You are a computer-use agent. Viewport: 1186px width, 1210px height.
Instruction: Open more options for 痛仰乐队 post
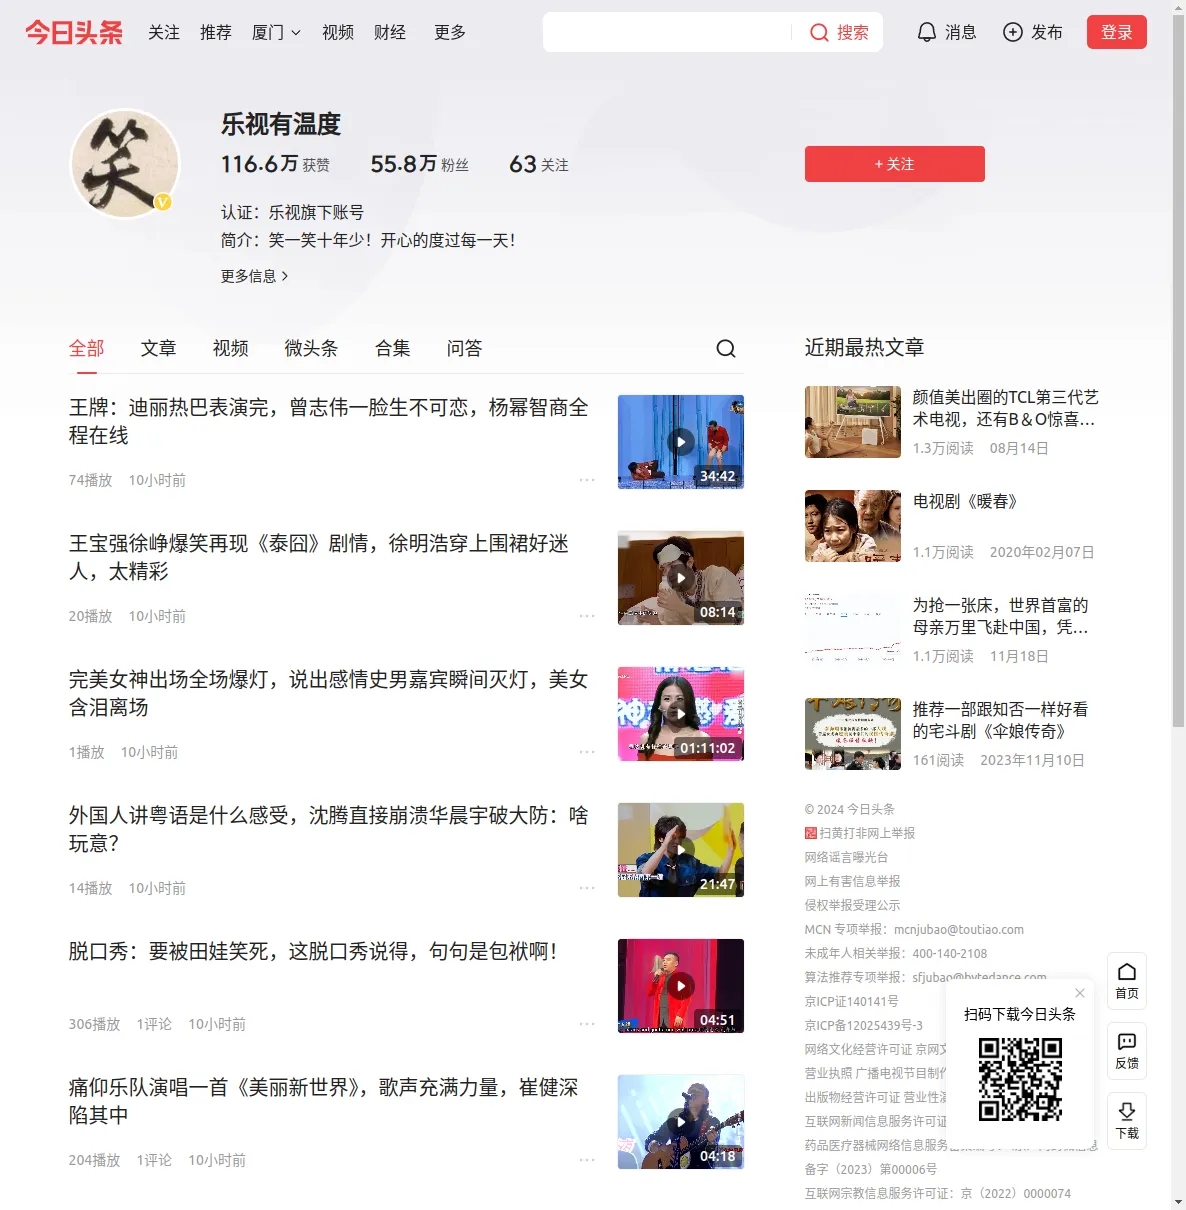(x=587, y=1160)
